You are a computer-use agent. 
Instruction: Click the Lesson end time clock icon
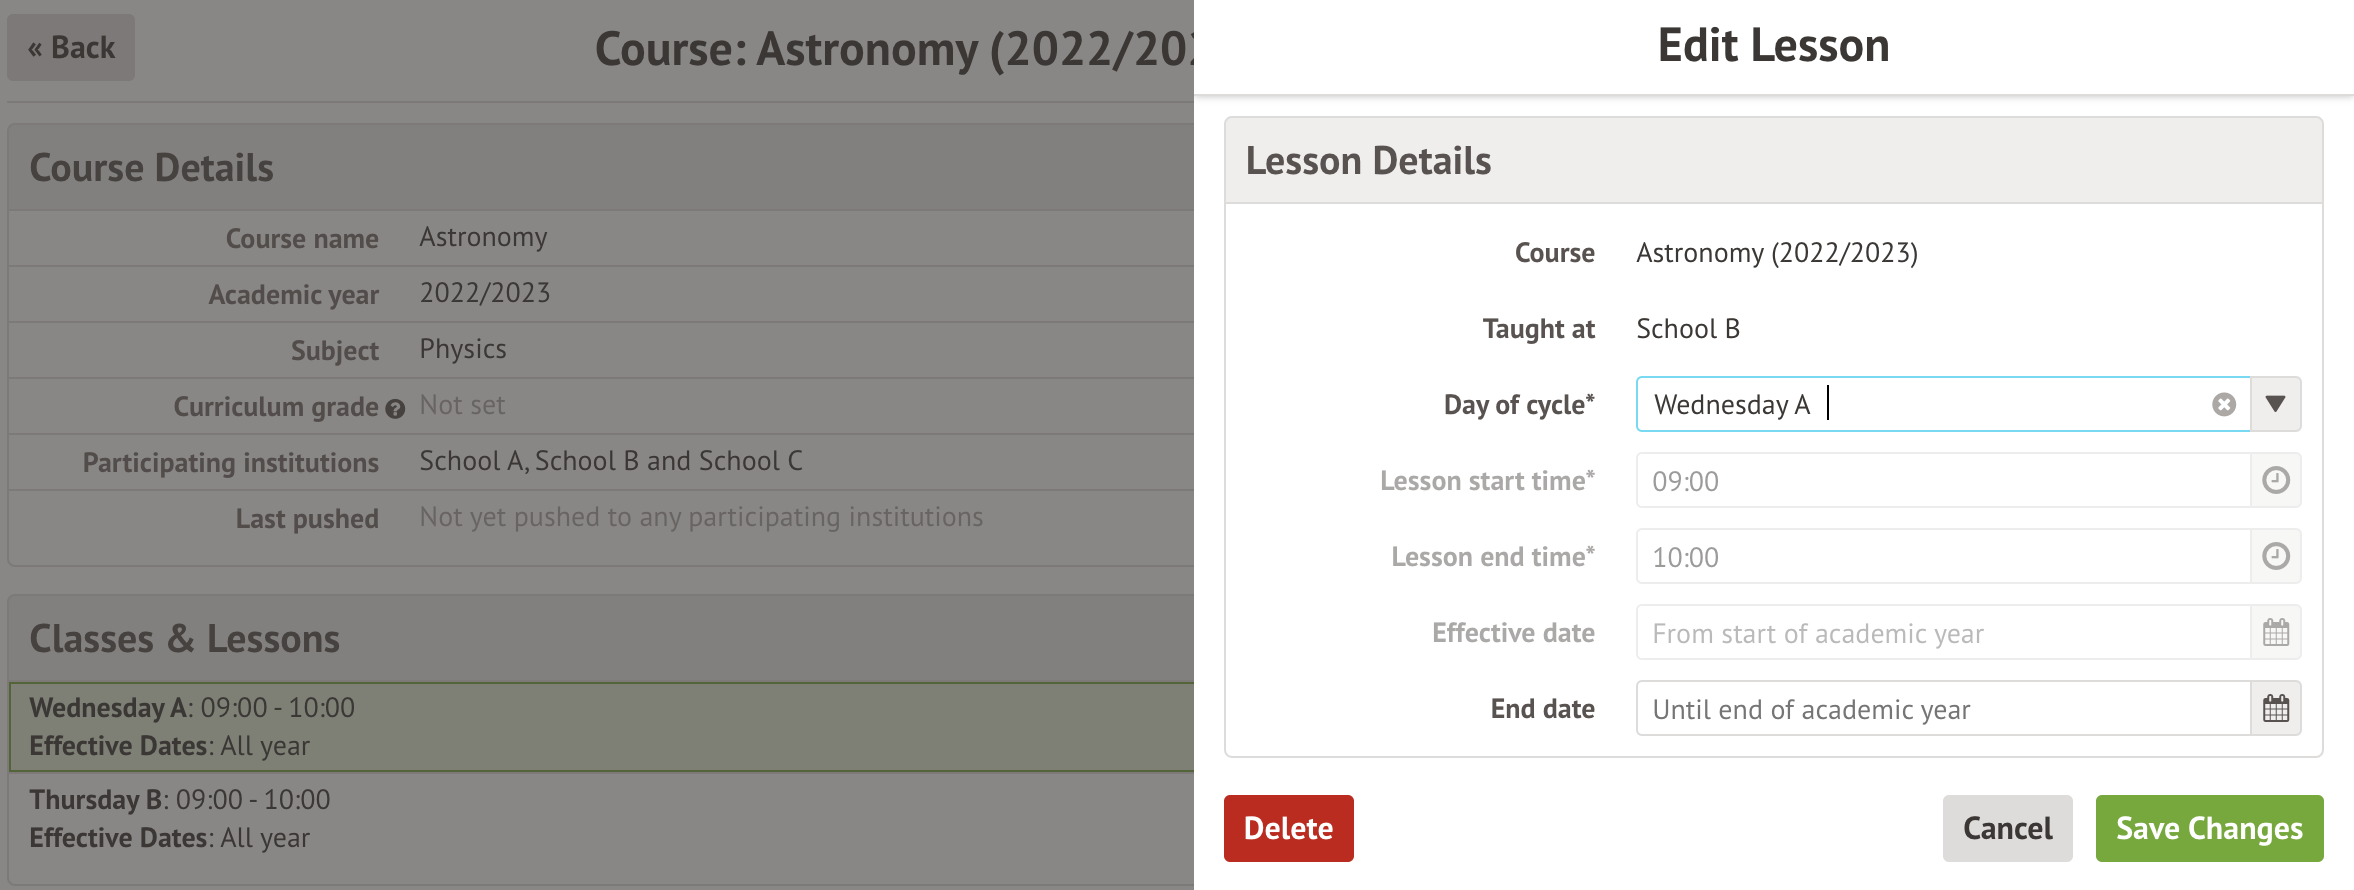click(2276, 557)
